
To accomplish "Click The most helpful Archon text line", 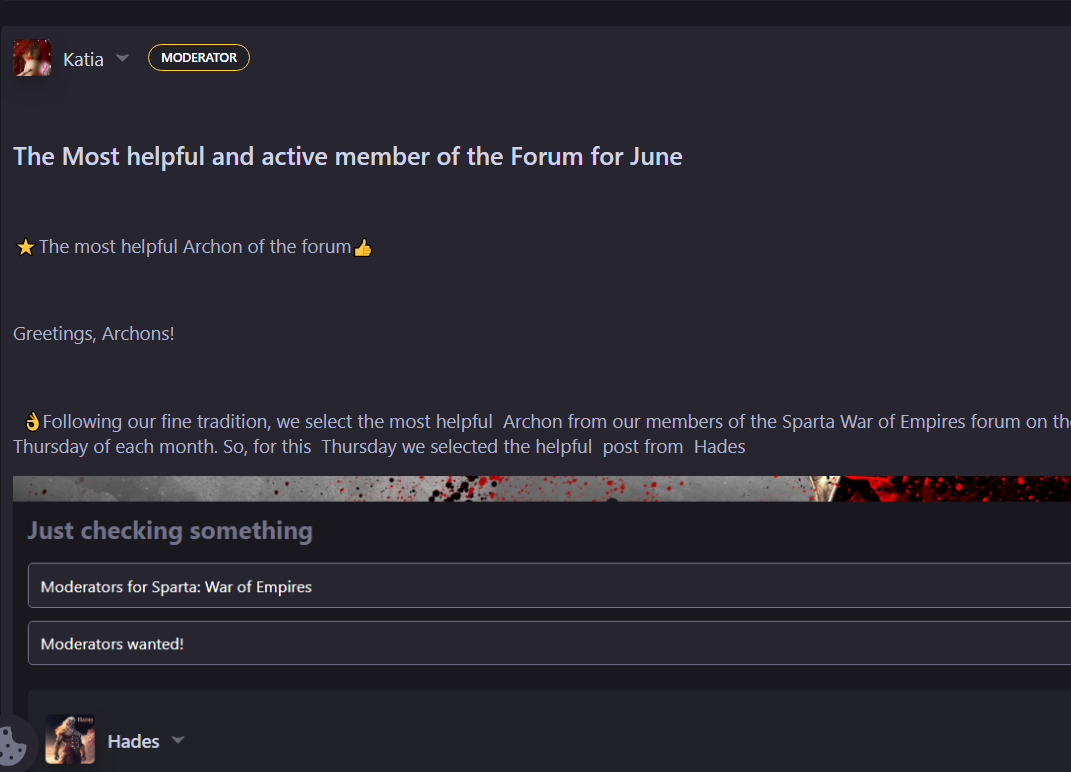I will click(195, 247).
